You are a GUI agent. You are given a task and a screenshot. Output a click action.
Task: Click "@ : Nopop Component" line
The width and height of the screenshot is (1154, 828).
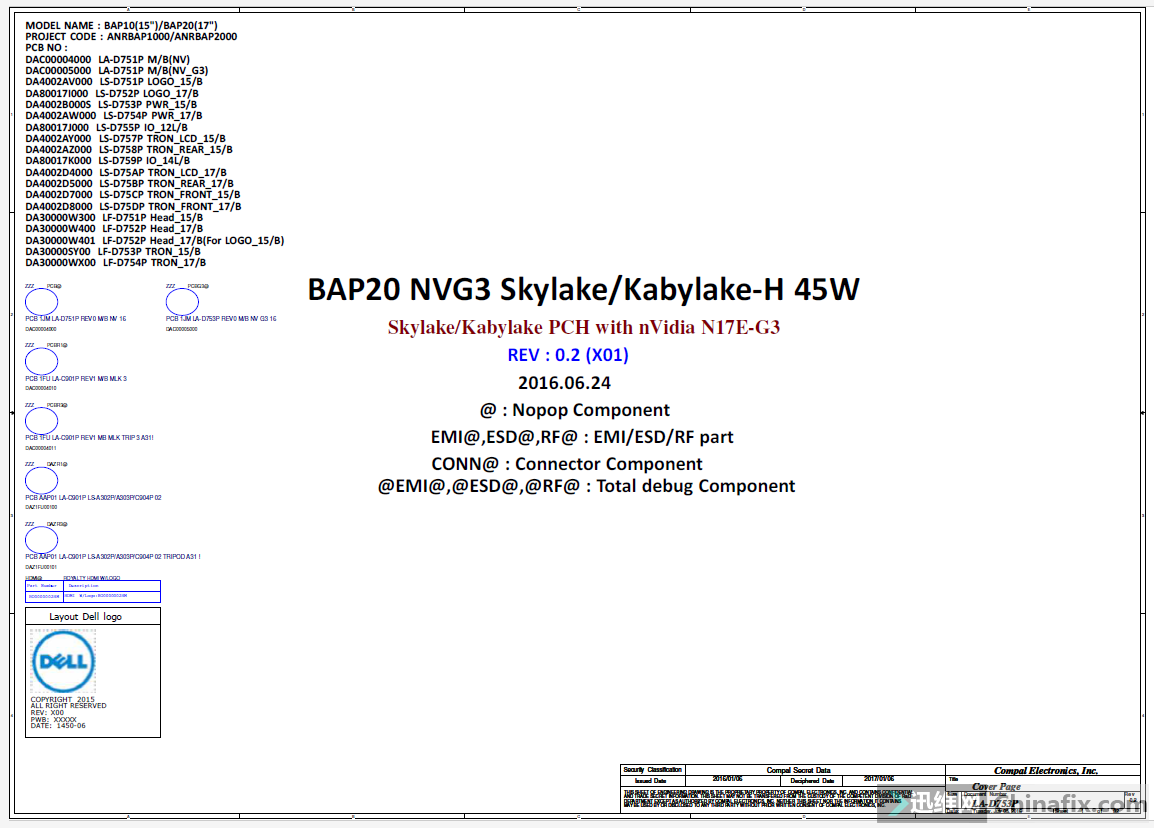point(574,410)
